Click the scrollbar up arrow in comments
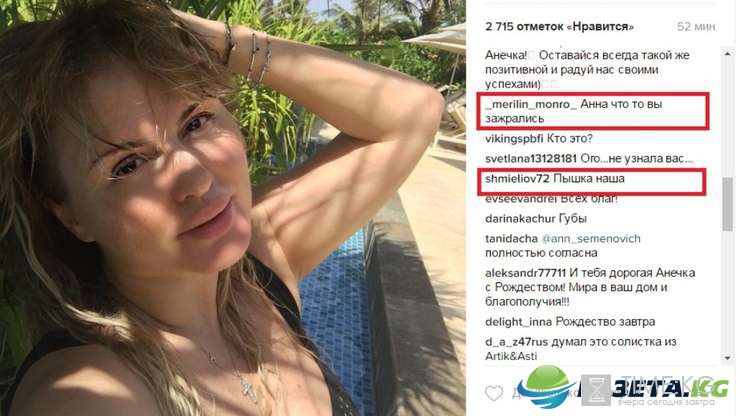Image resolution: width=736 pixels, height=416 pixels. tap(728, 54)
